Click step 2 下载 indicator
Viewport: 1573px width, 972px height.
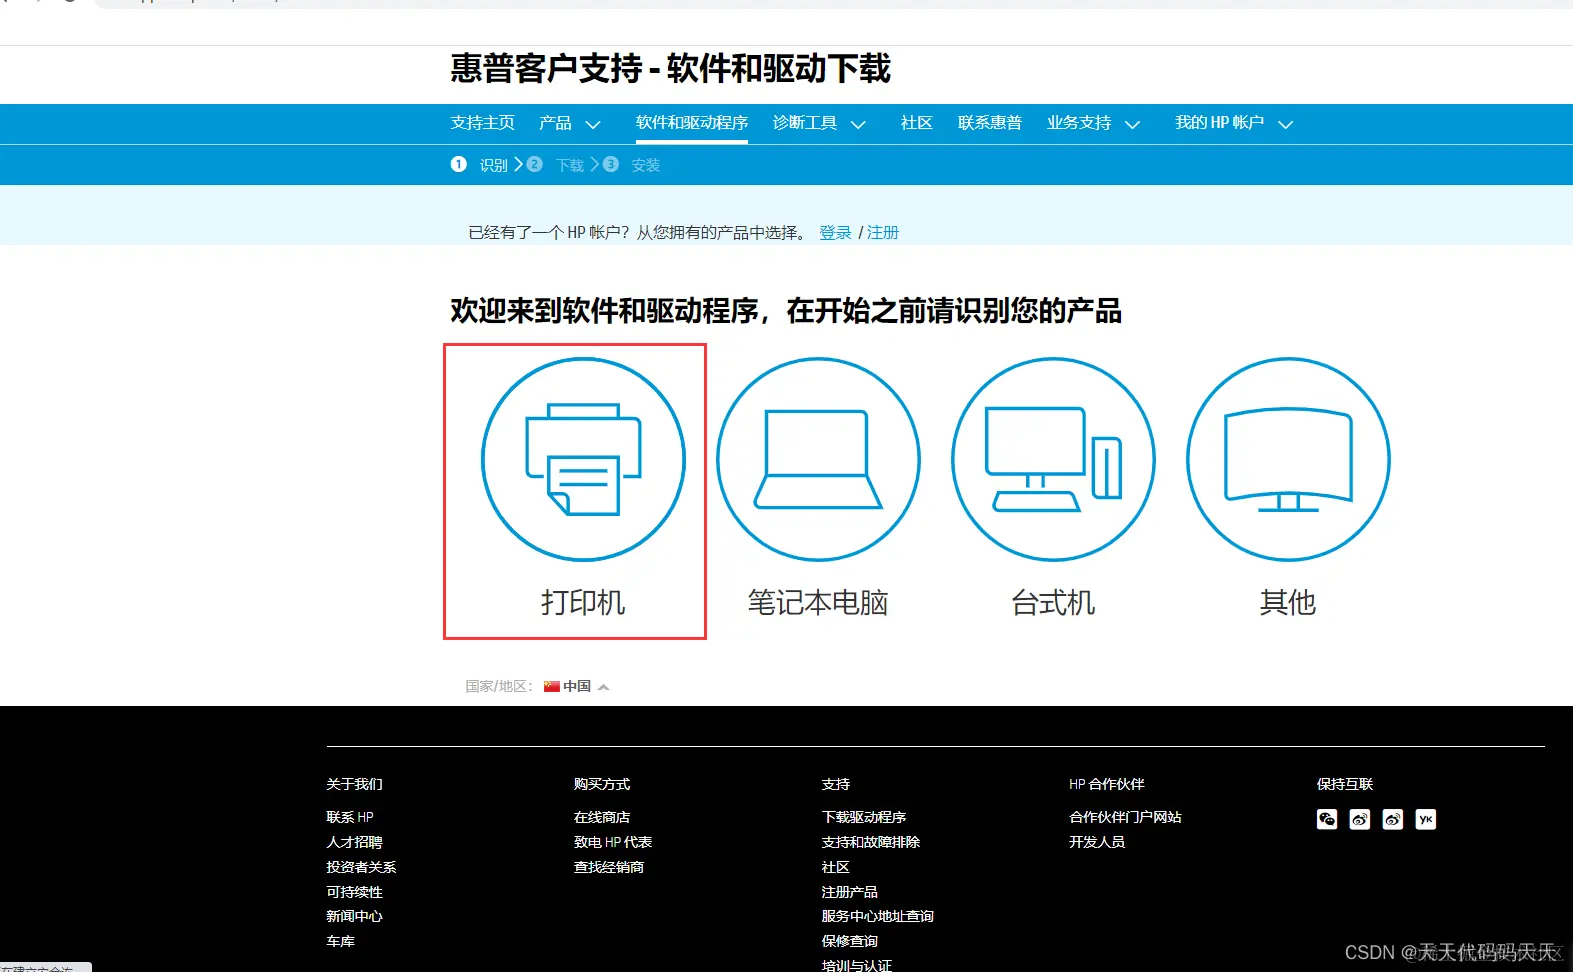click(x=555, y=164)
